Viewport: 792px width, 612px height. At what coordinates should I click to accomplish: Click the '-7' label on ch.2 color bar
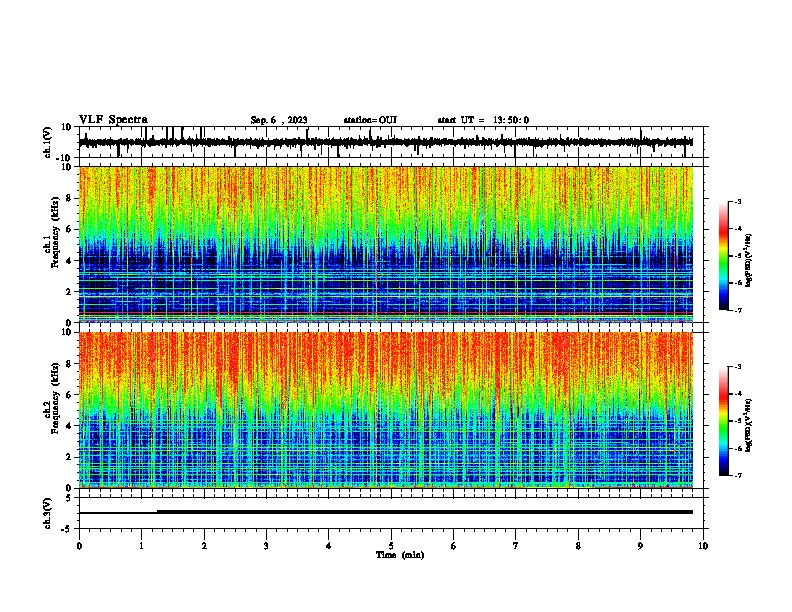[737, 475]
